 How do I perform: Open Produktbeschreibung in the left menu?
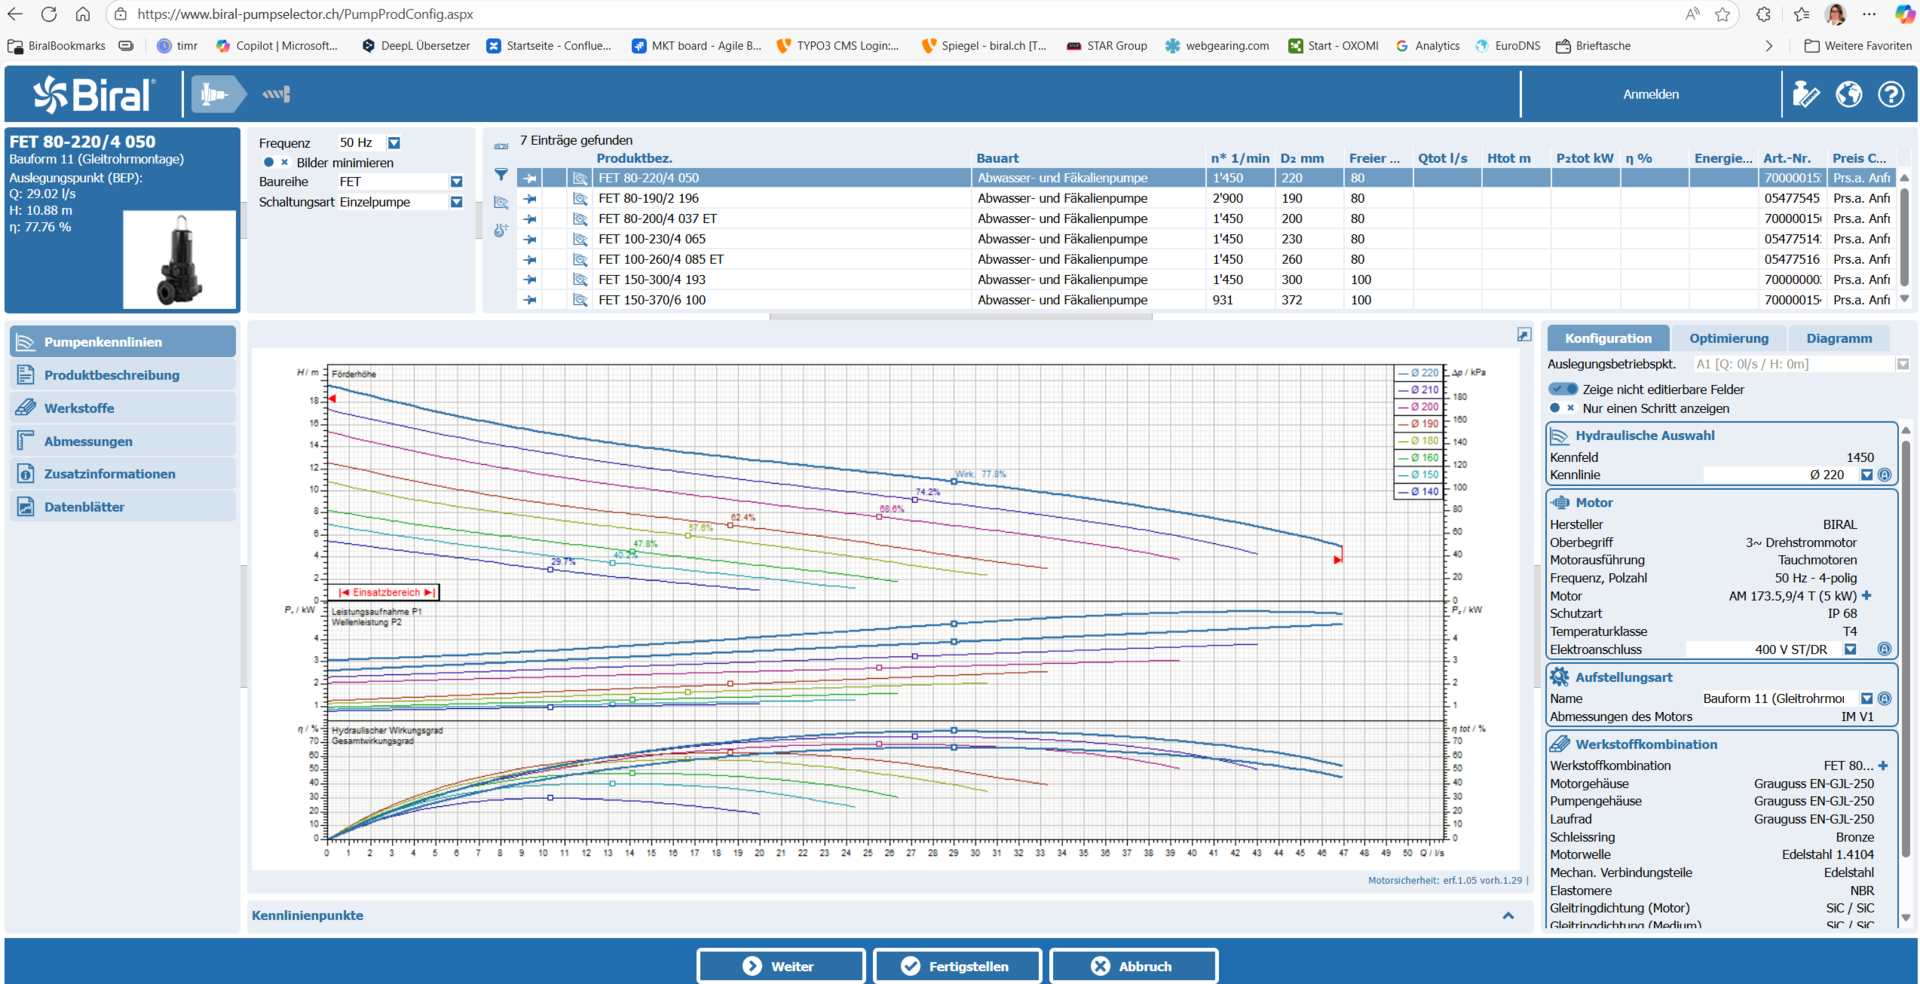tap(111, 375)
